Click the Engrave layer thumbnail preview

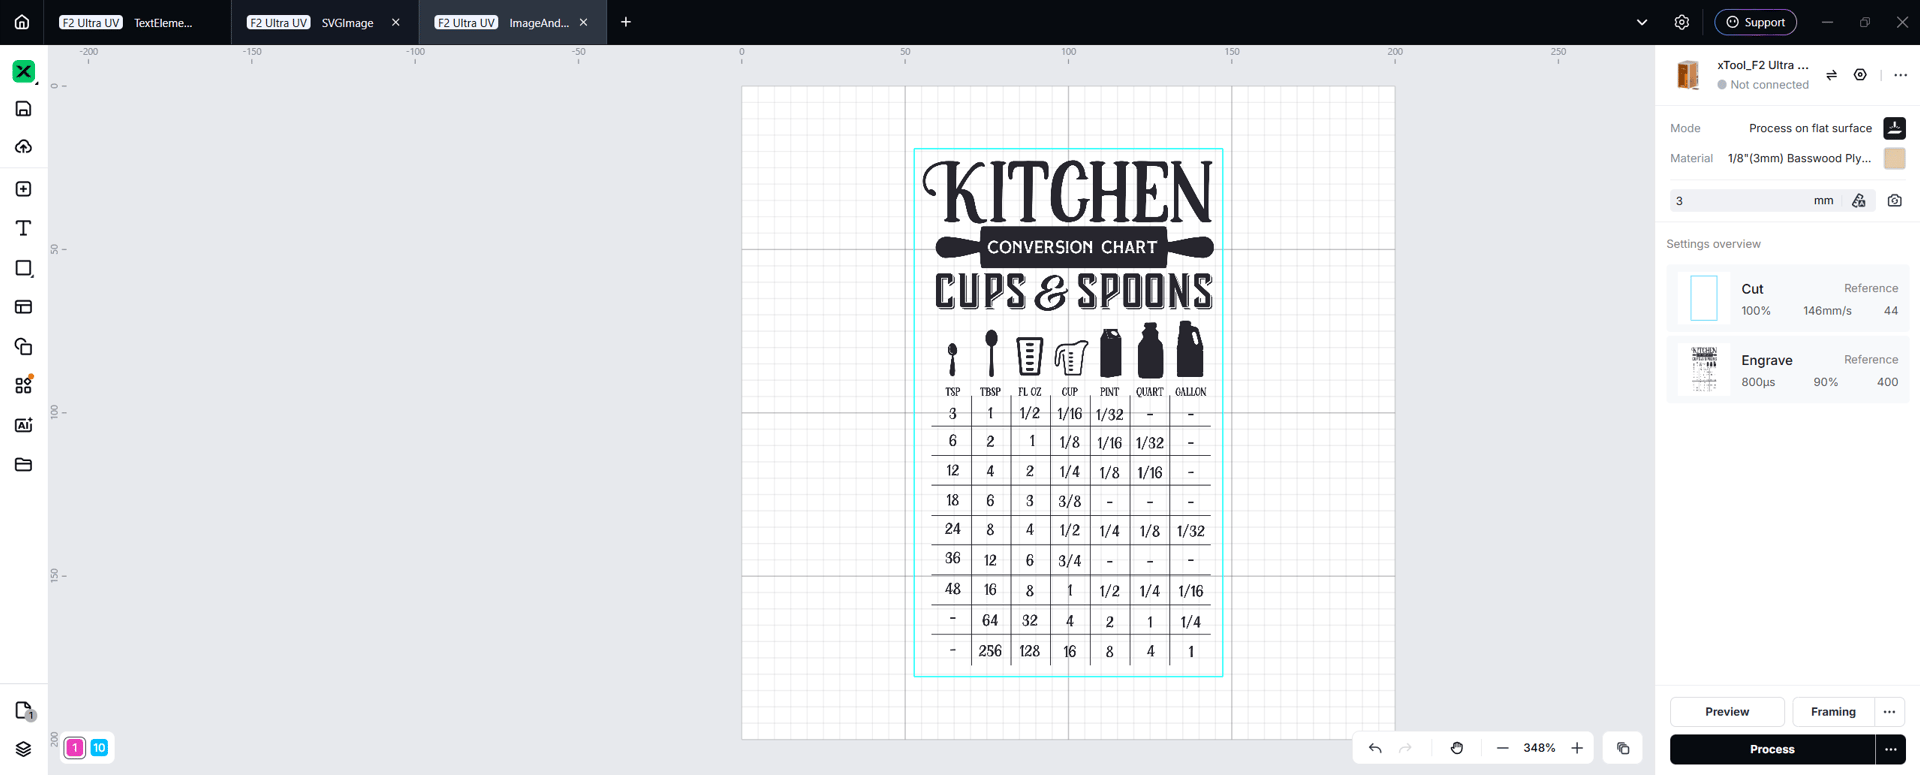click(x=1704, y=370)
